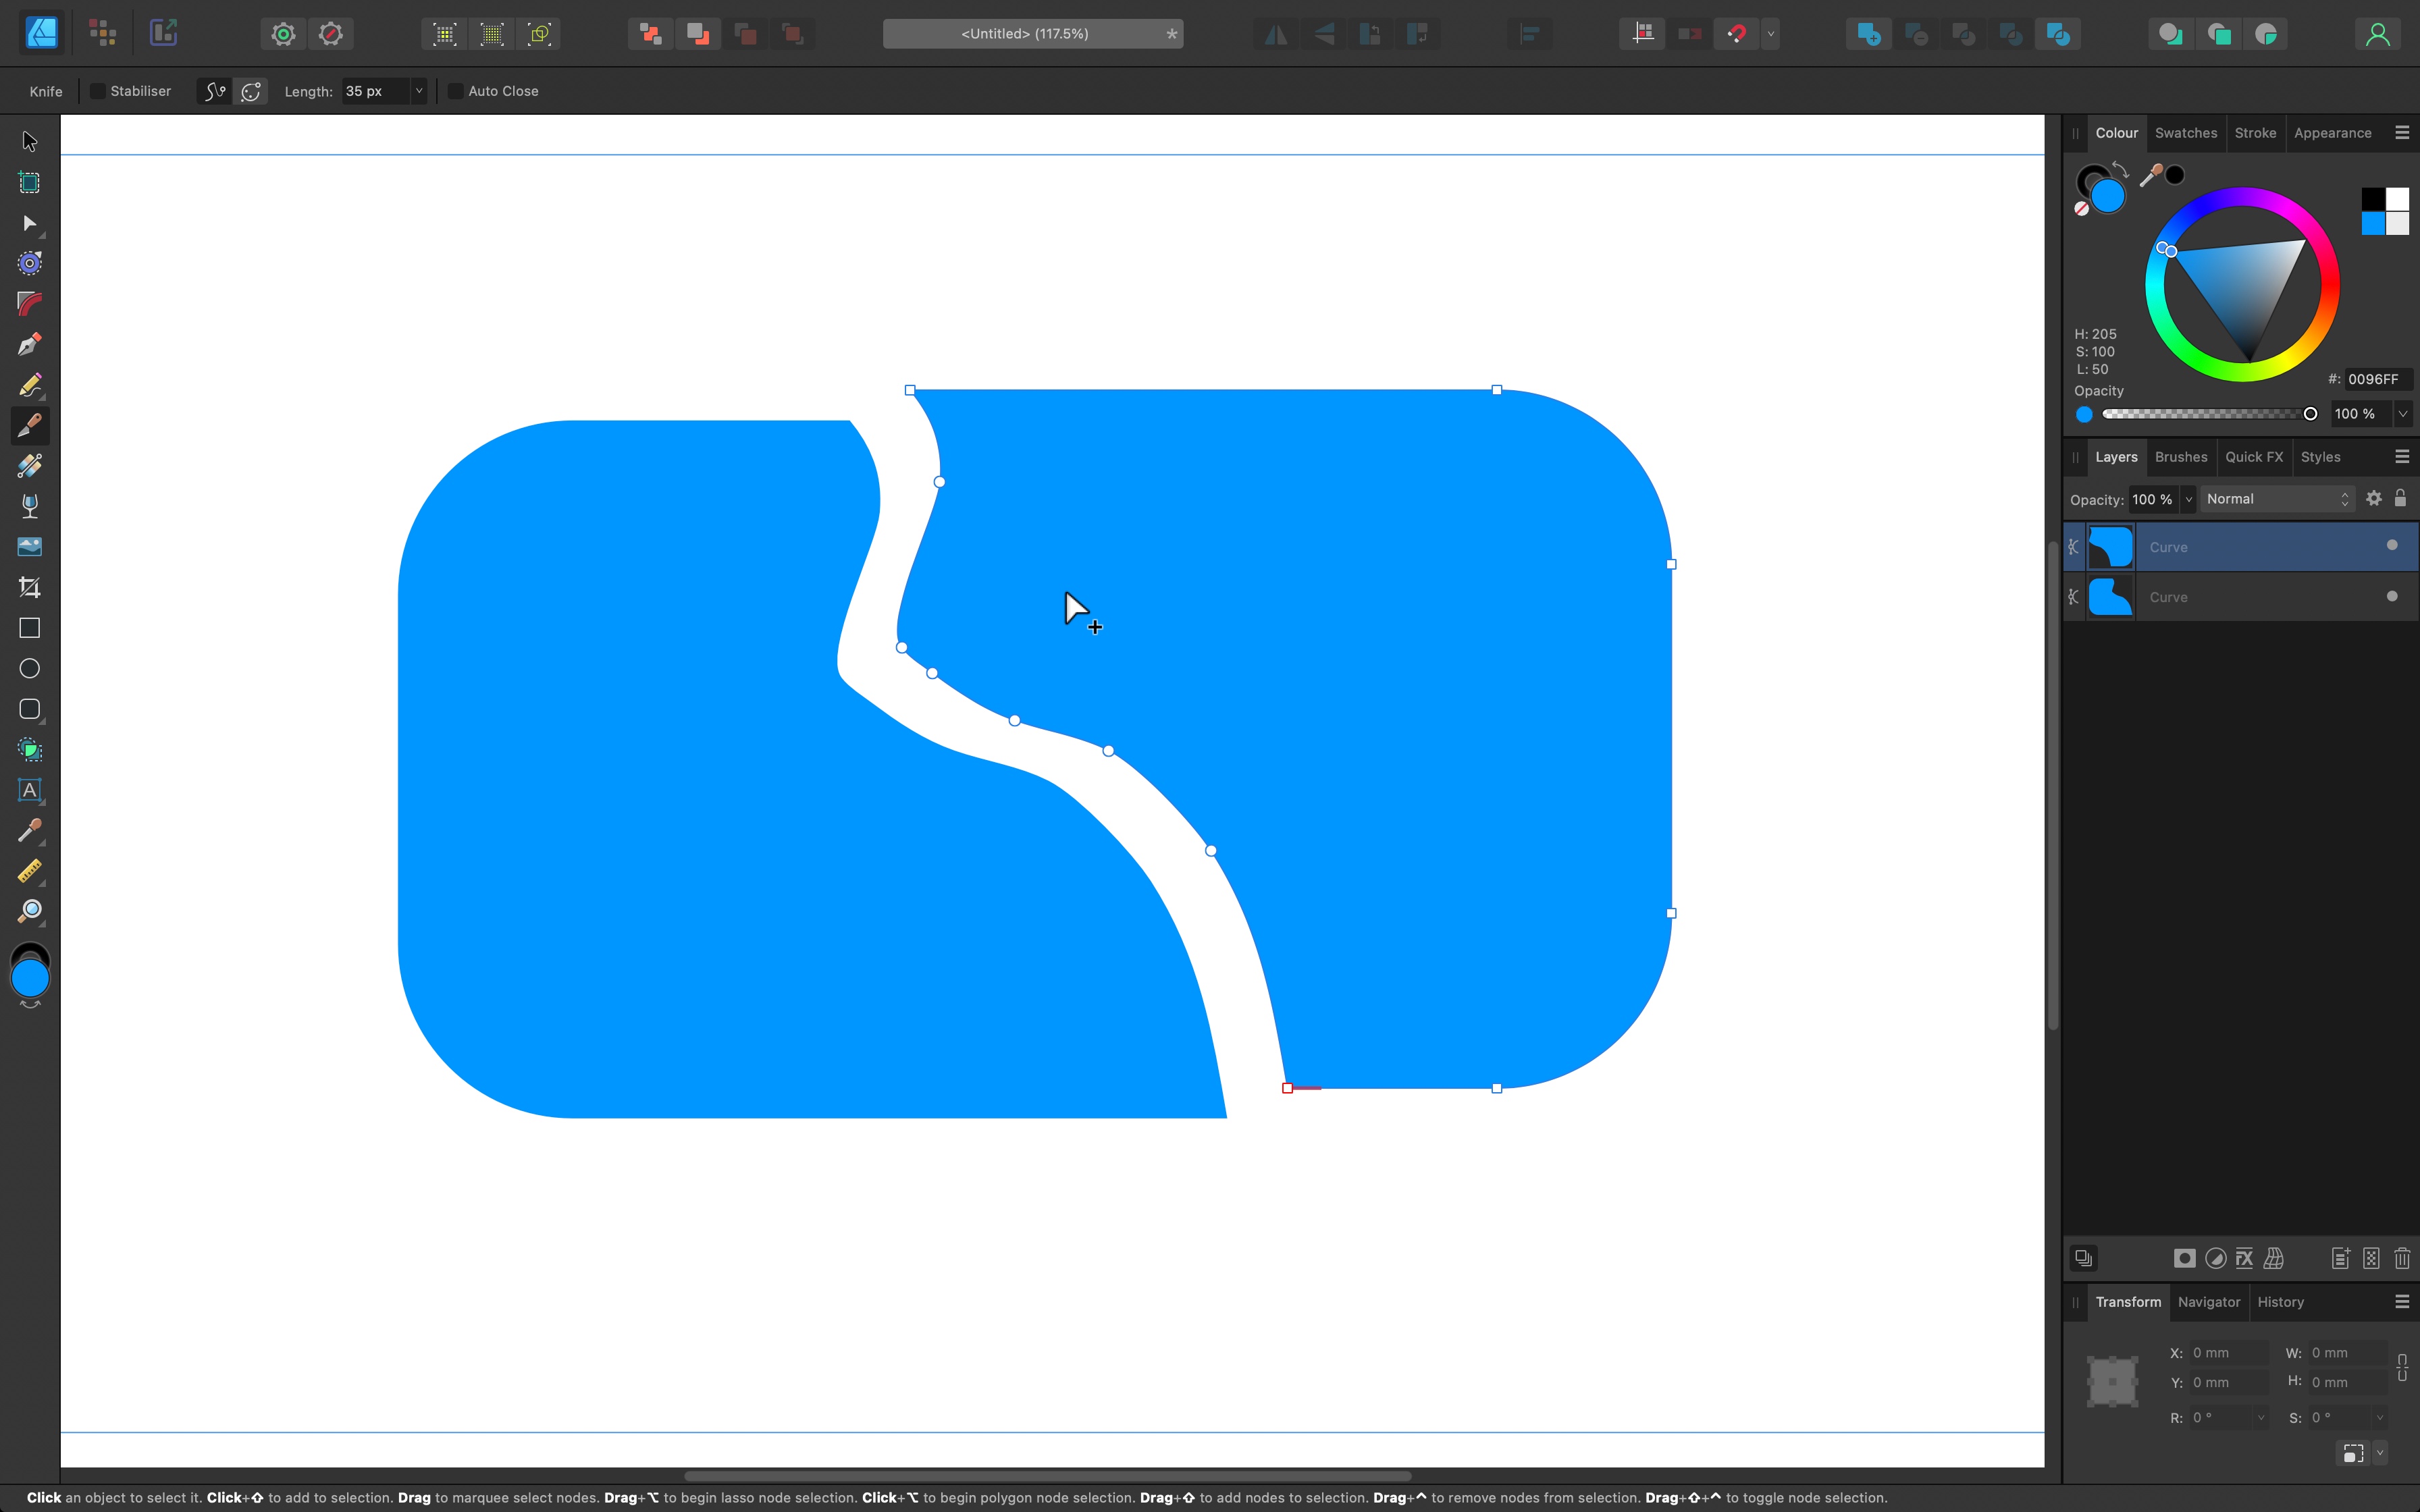Switch to the Brushes tab
This screenshot has height=1512, width=2420.
point(2181,457)
